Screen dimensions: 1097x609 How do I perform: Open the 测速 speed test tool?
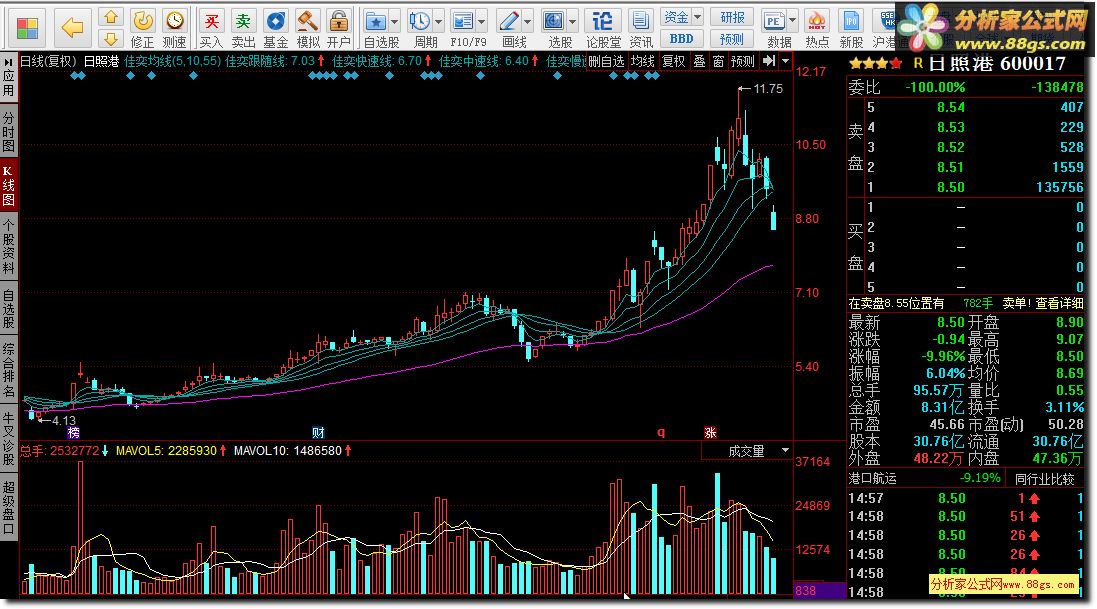[174, 29]
